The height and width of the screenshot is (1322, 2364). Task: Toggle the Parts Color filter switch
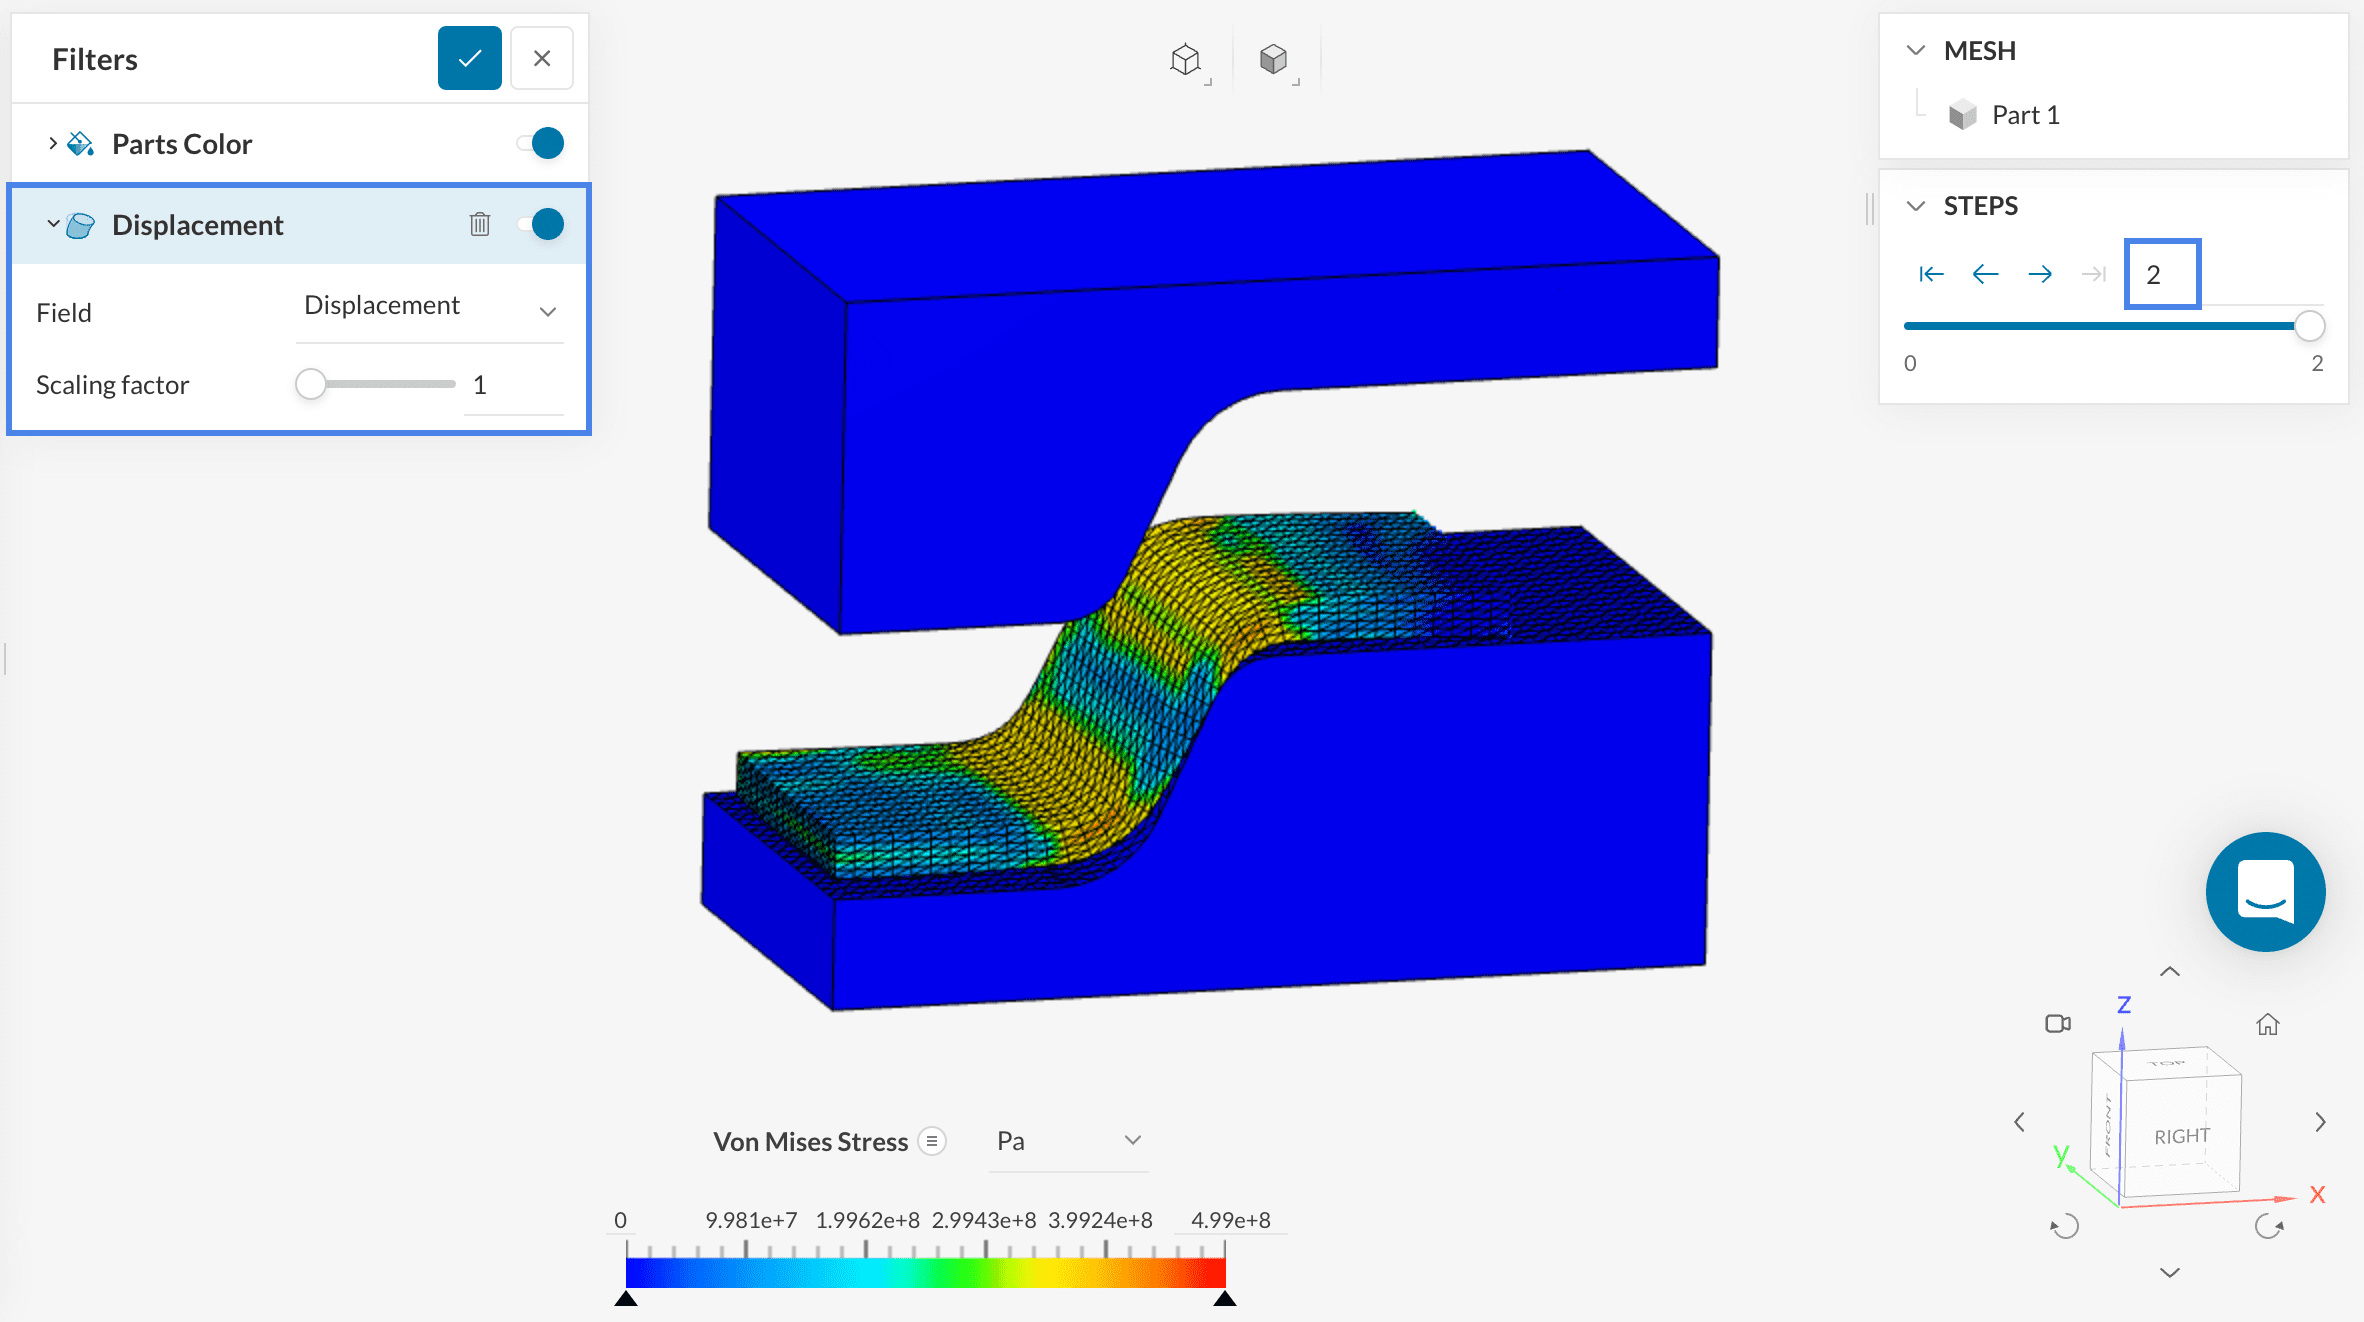coord(542,143)
